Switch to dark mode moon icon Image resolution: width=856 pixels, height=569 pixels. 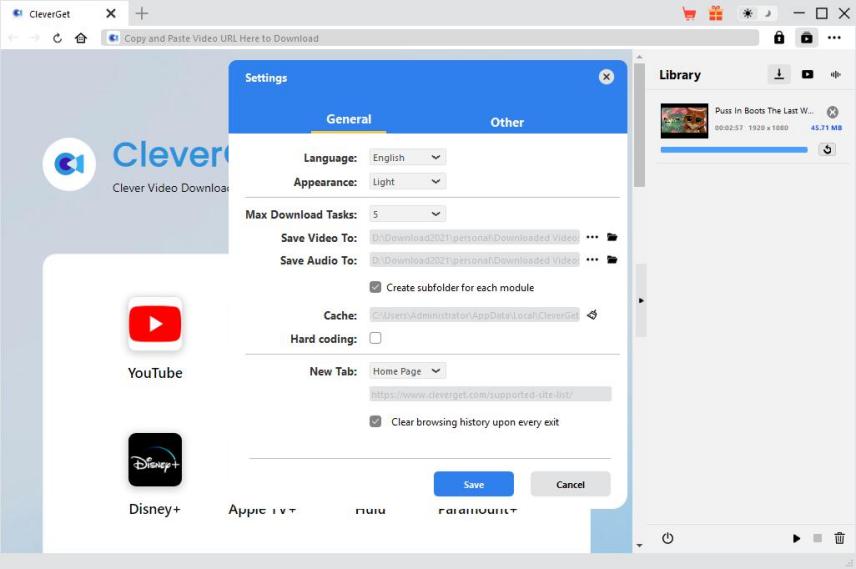[x=768, y=14]
